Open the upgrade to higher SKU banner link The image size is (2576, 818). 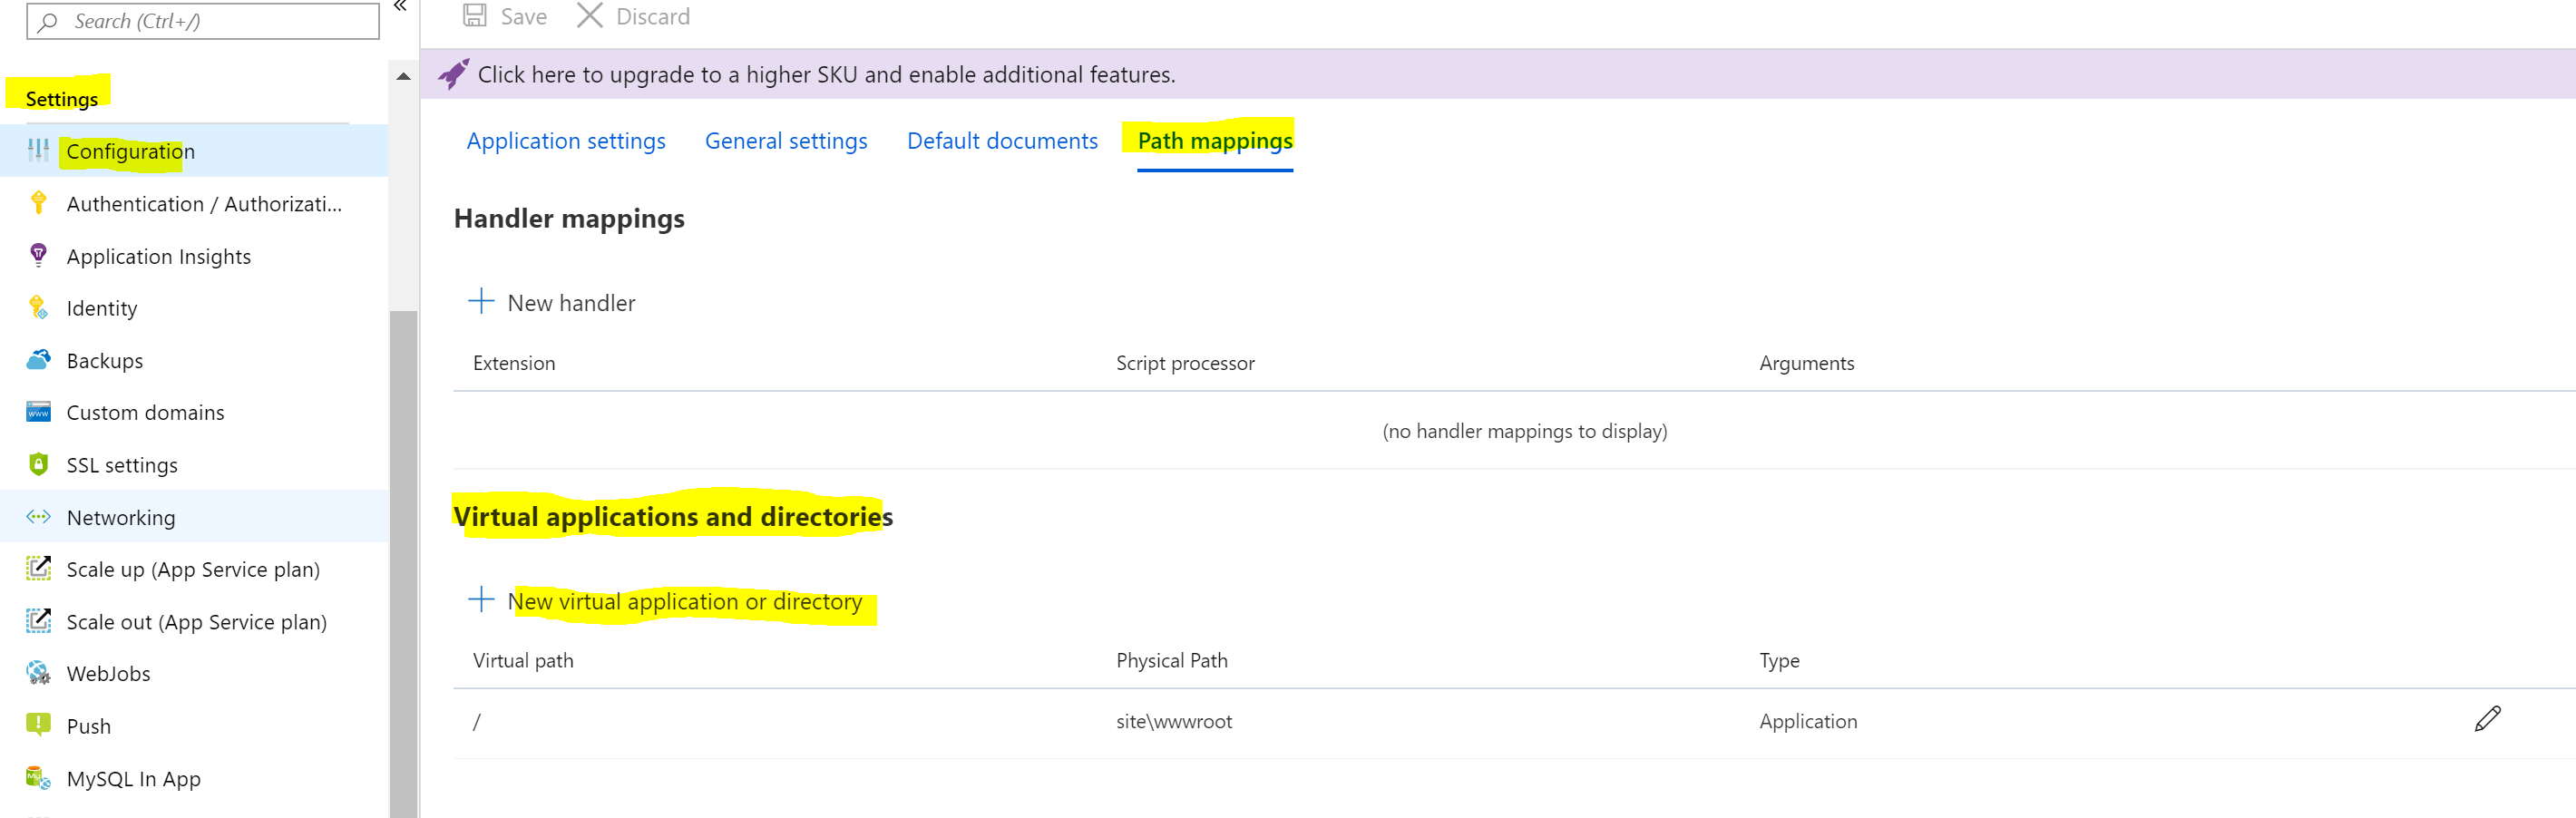(827, 74)
